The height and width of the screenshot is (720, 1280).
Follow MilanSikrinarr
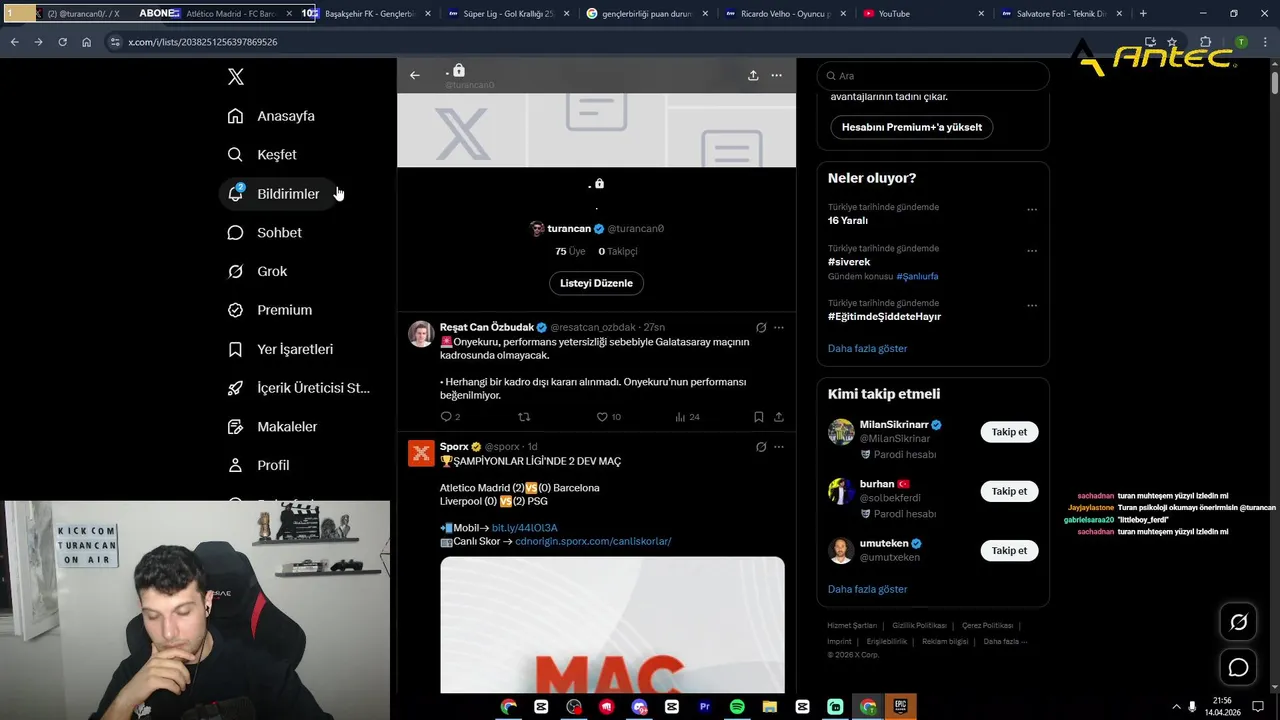(1009, 432)
